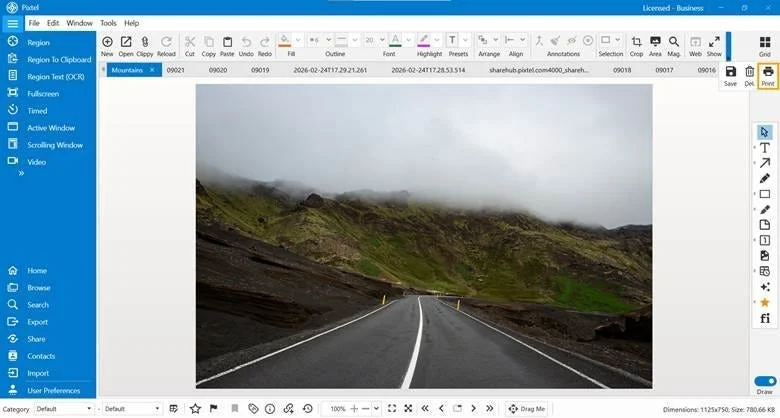
Task: Delete the image with the Del. trash icon
Action: tap(749, 72)
